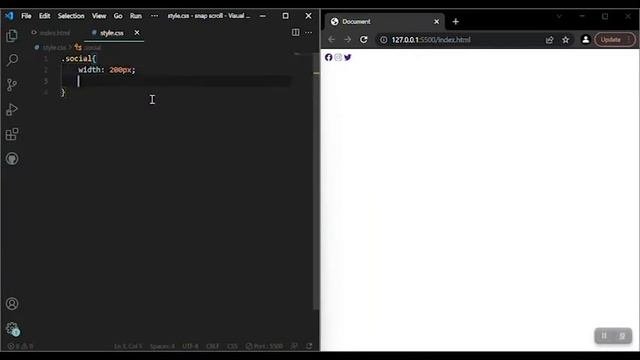The width and height of the screenshot is (640, 360).
Task: Open the Selection menu
Action: pyautogui.click(x=71, y=16)
